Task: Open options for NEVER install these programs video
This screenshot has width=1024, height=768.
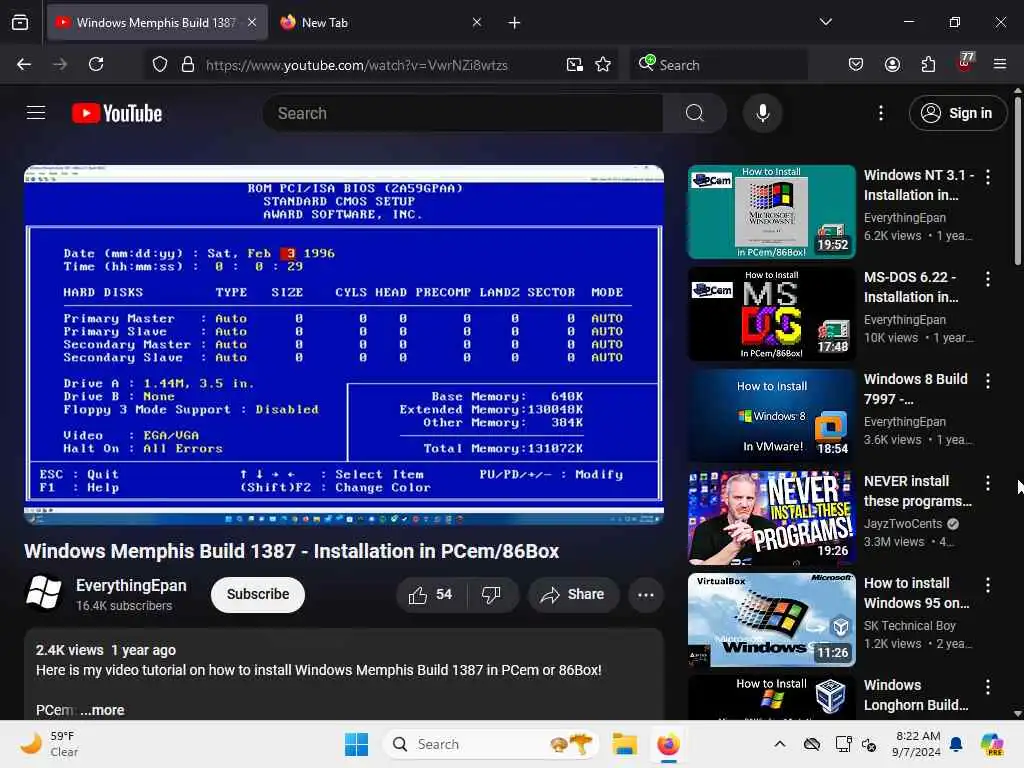Action: coord(987,483)
